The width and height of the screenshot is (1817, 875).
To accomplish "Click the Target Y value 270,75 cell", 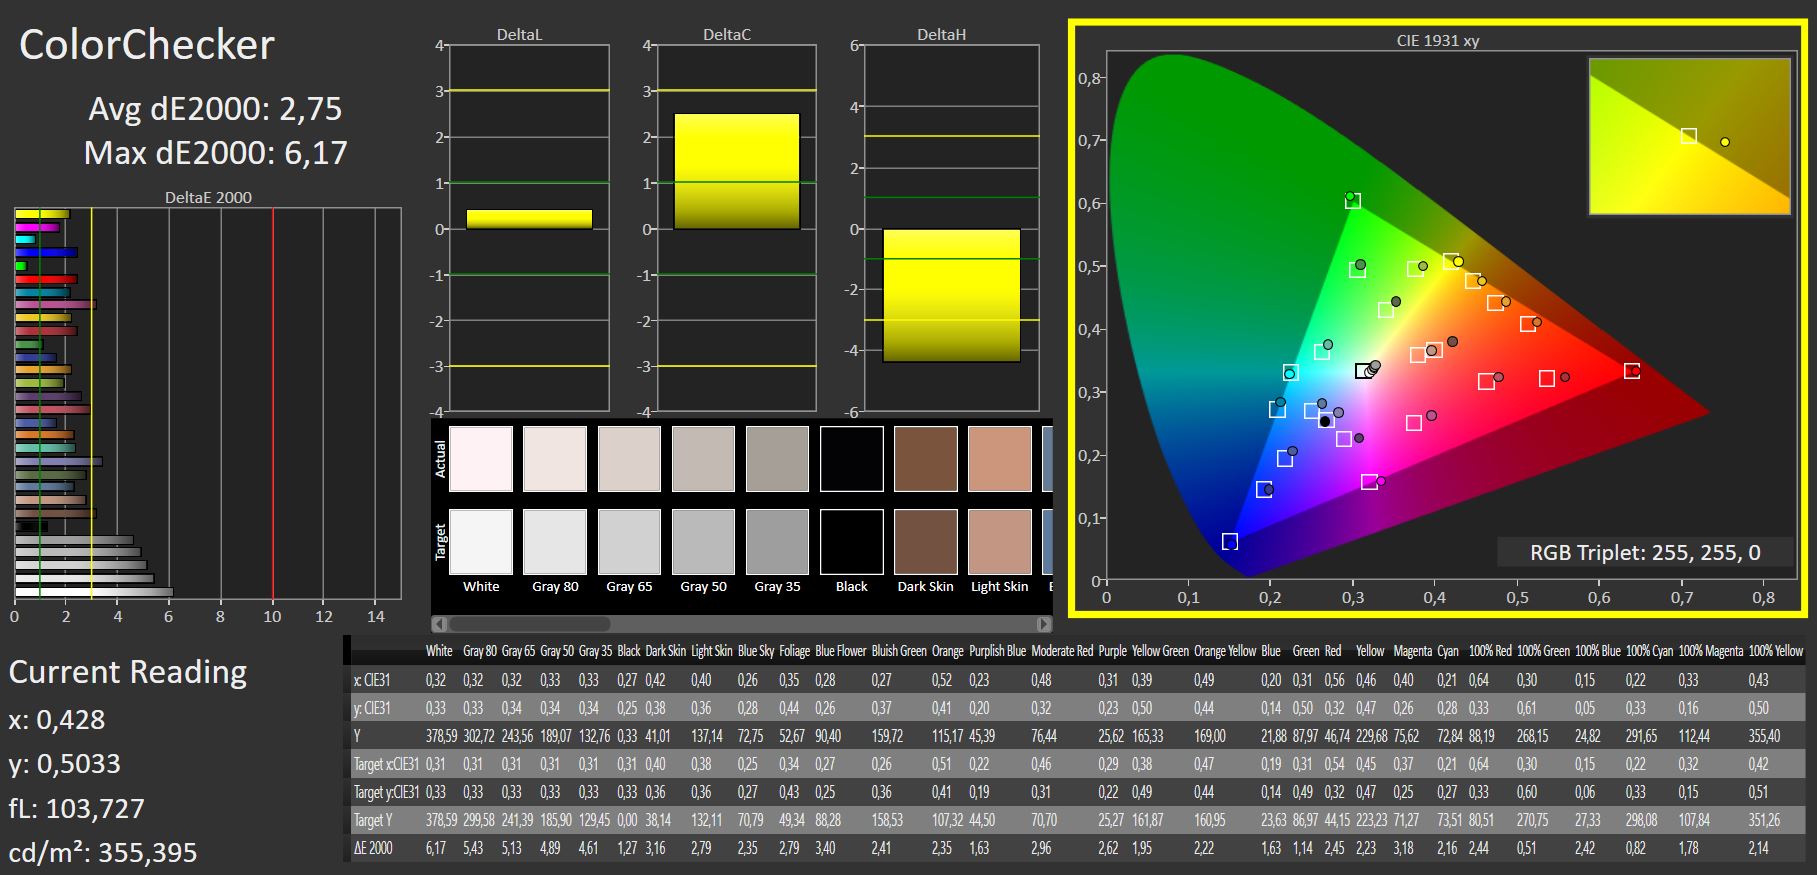I will (x=1533, y=820).
